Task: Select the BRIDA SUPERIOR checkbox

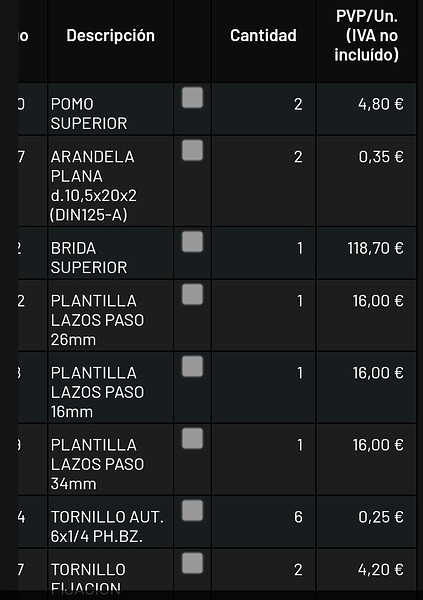Action: [192, 241]
